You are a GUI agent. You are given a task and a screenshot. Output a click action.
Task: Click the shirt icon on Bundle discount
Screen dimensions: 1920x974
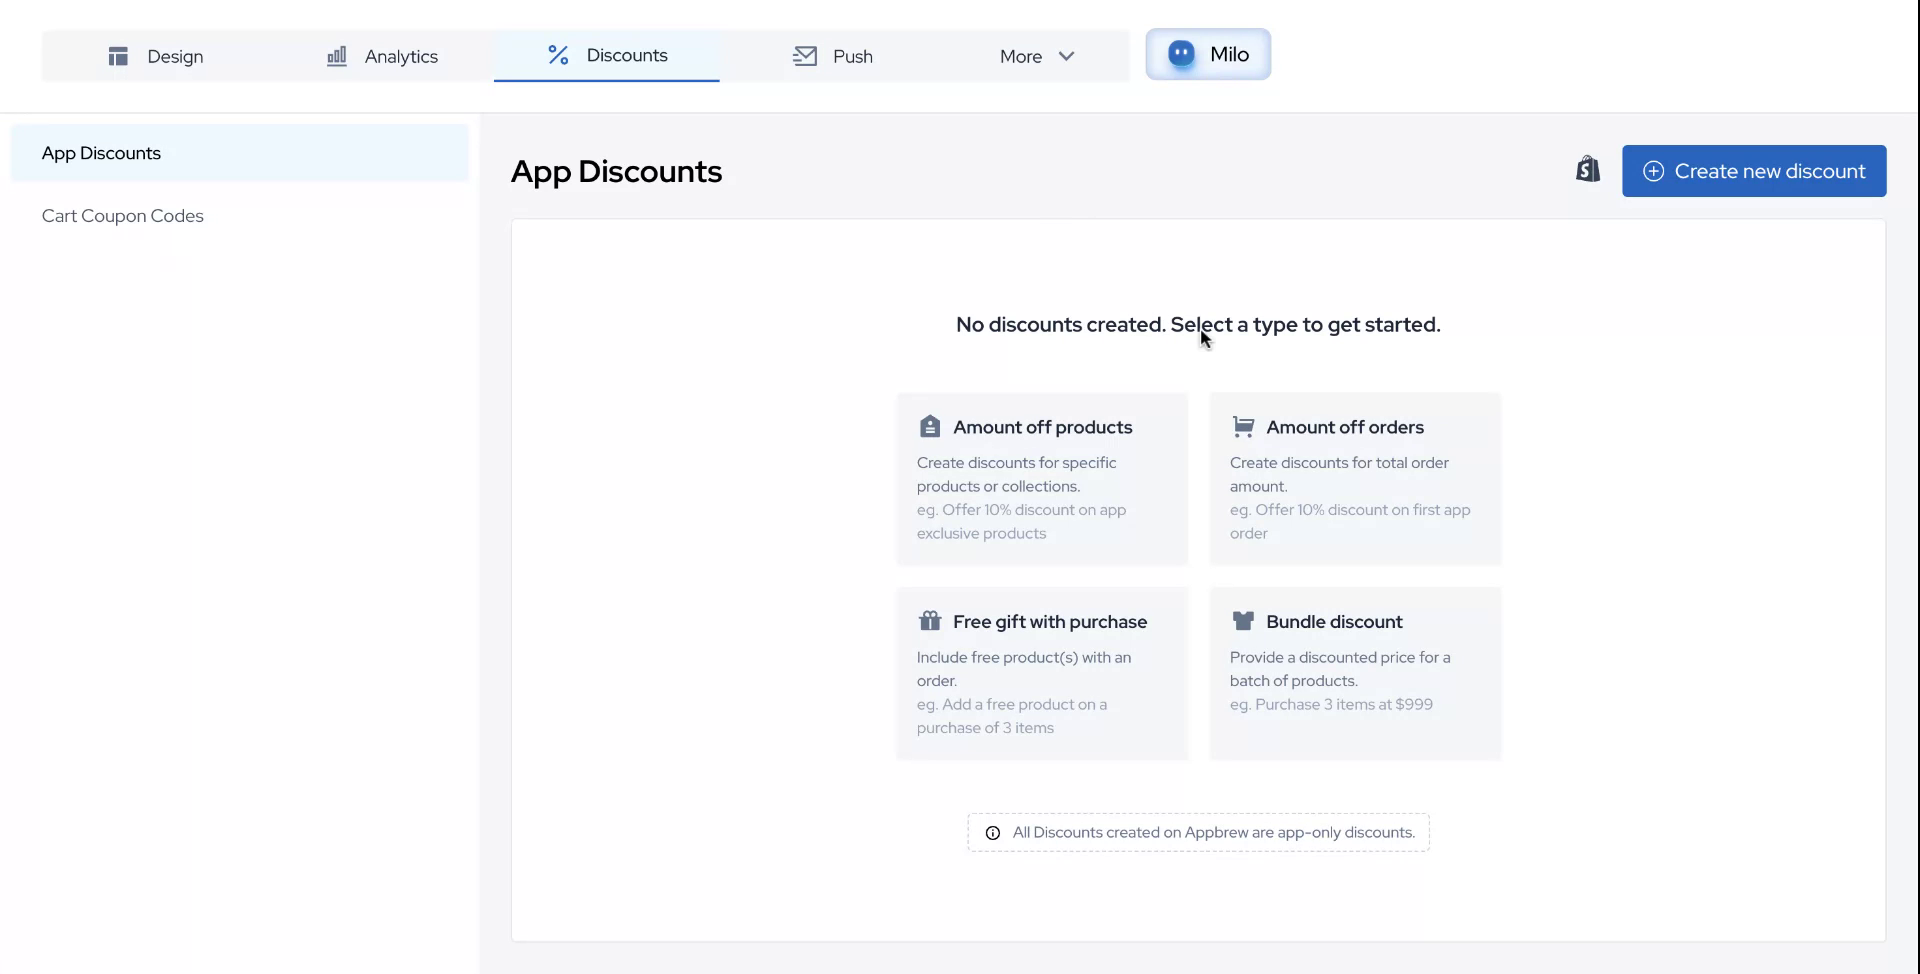click(x=1244, y=620)
